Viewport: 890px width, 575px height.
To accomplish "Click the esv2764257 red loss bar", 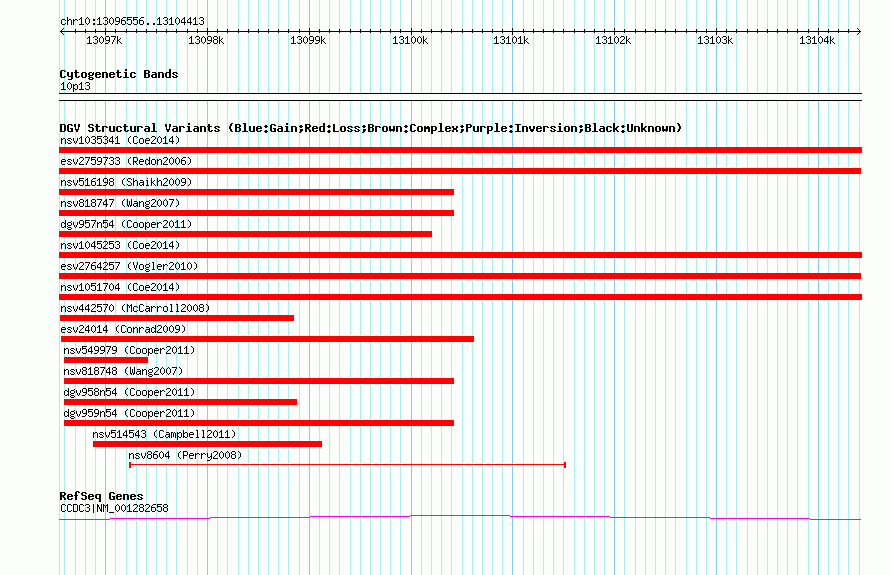I will pos(460,276).
